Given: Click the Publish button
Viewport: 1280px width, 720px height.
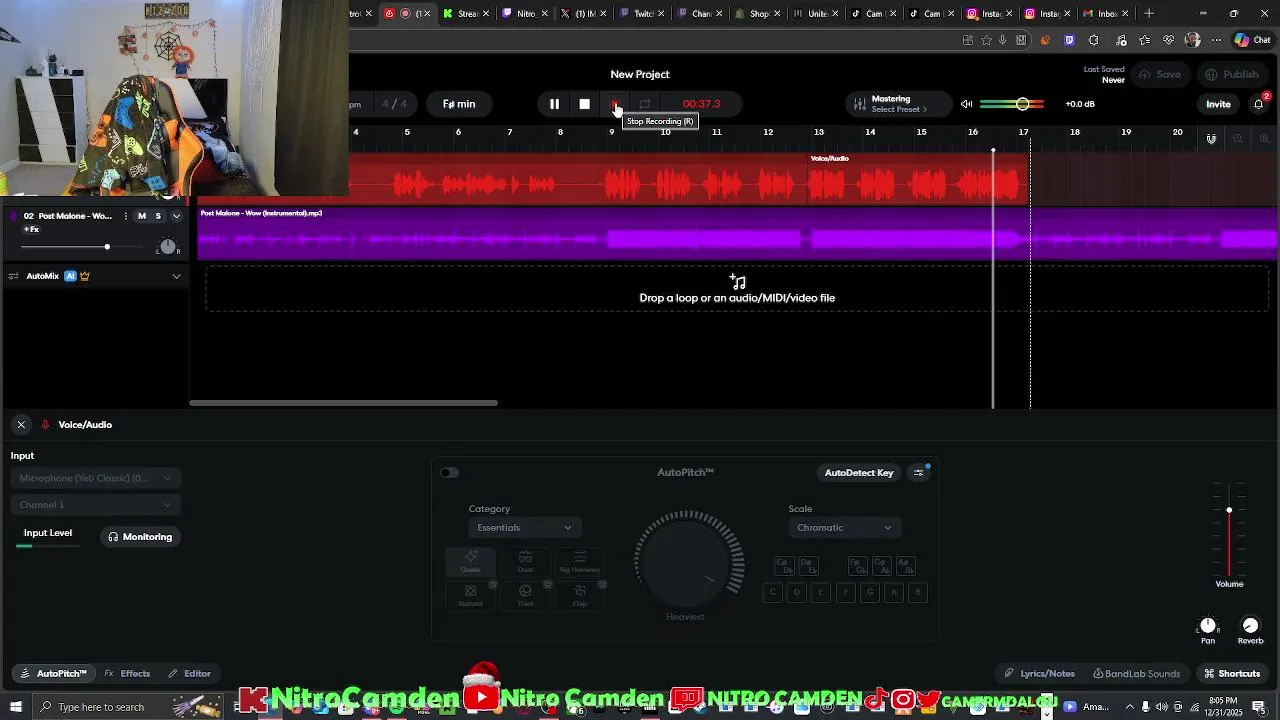Looking at the screenshot, I should tap(1232, 74).
